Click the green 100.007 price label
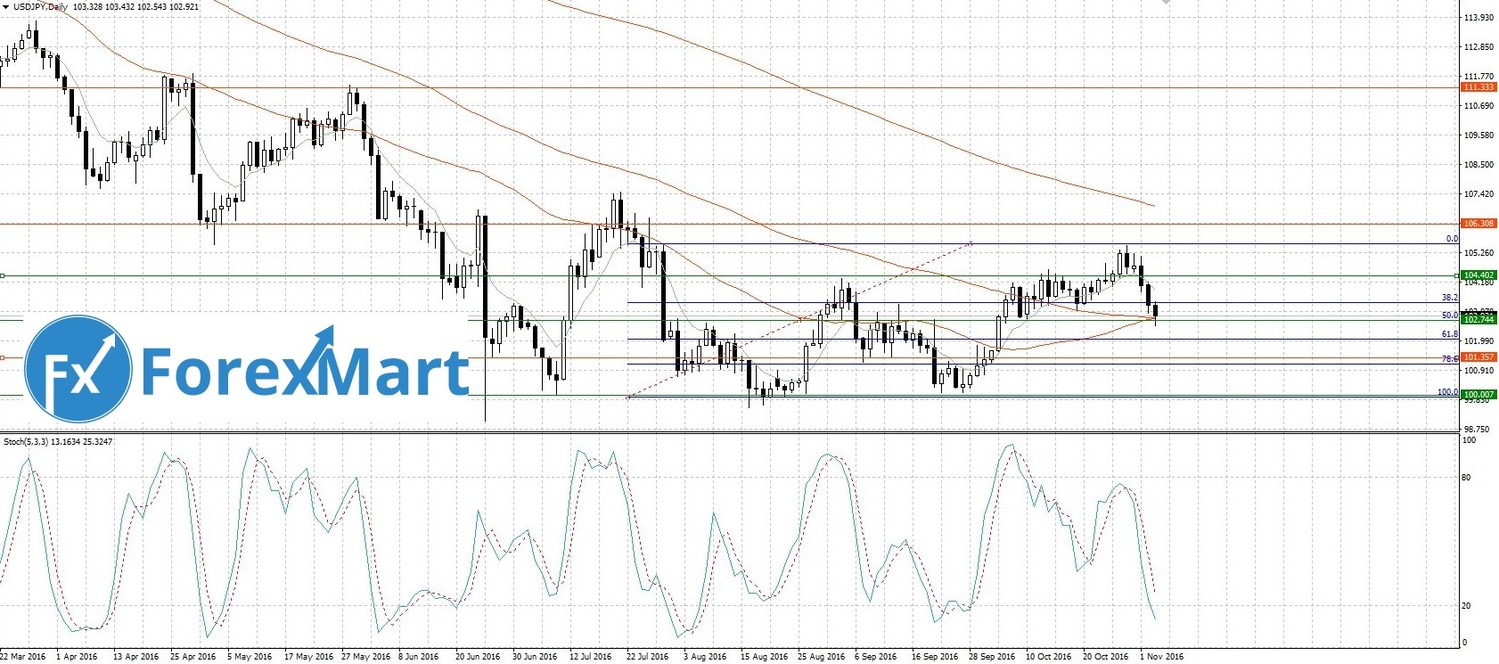 point(1477,396)
